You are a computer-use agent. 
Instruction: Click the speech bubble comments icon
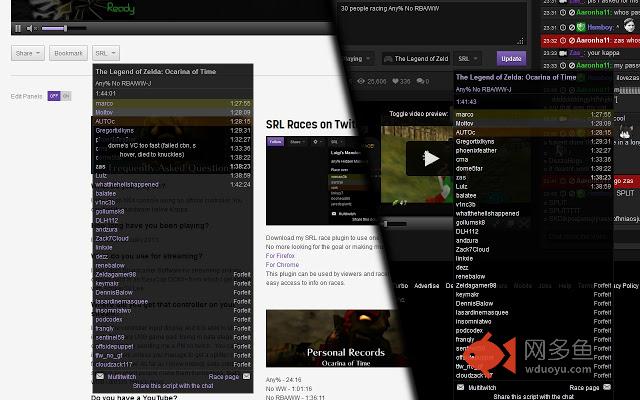[x=420, y=81]
